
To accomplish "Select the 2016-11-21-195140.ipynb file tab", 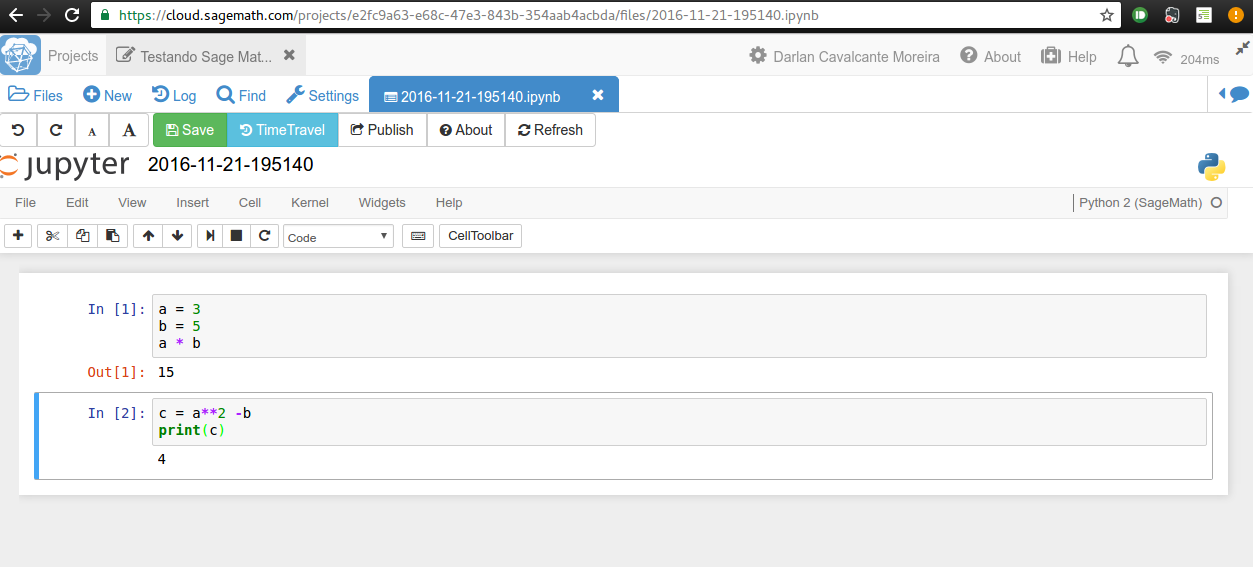I will (x=472, y=96).
